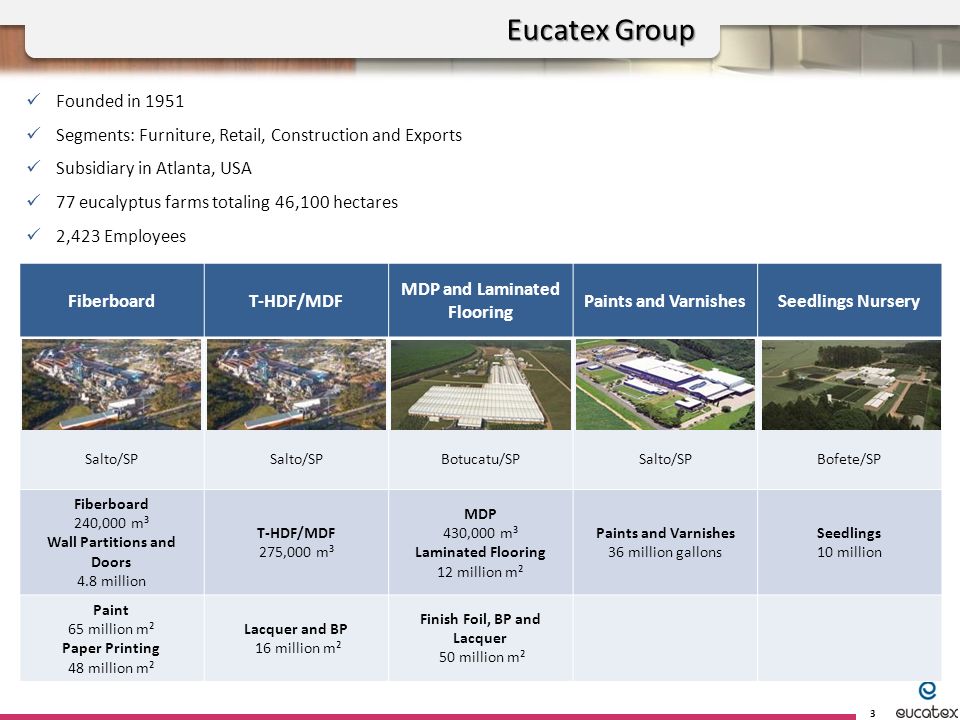Click the Botucatu MDP plant photo
The image size is (960, 720).
point(481,384)
